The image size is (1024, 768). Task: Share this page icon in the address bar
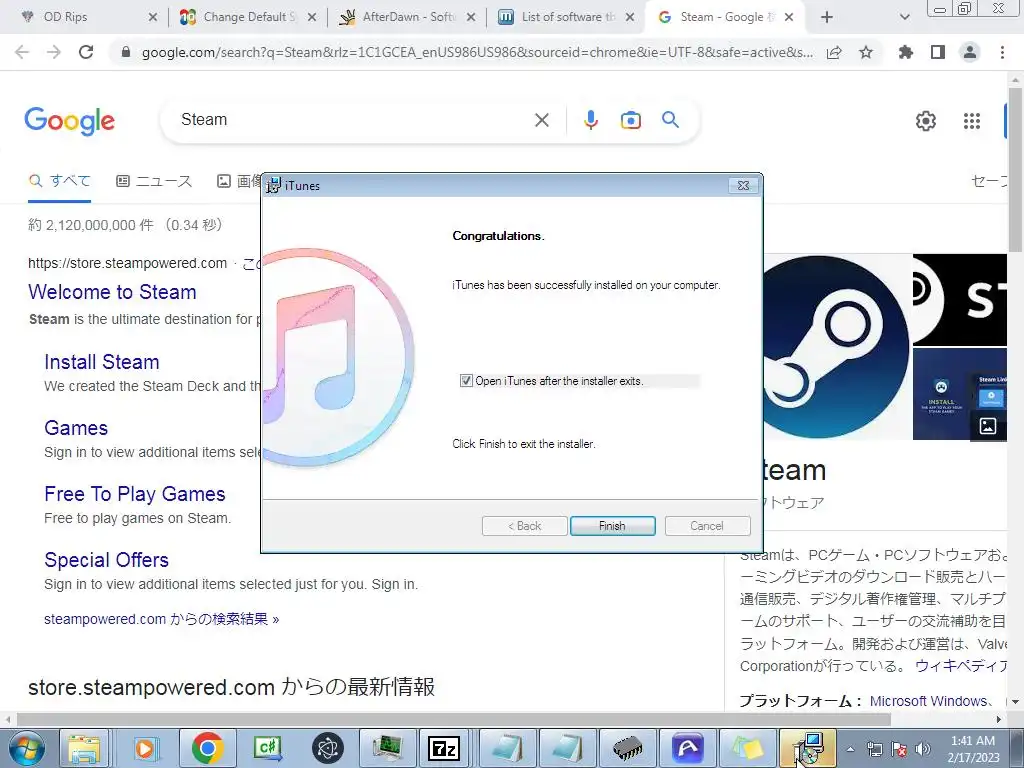[834, 53]
